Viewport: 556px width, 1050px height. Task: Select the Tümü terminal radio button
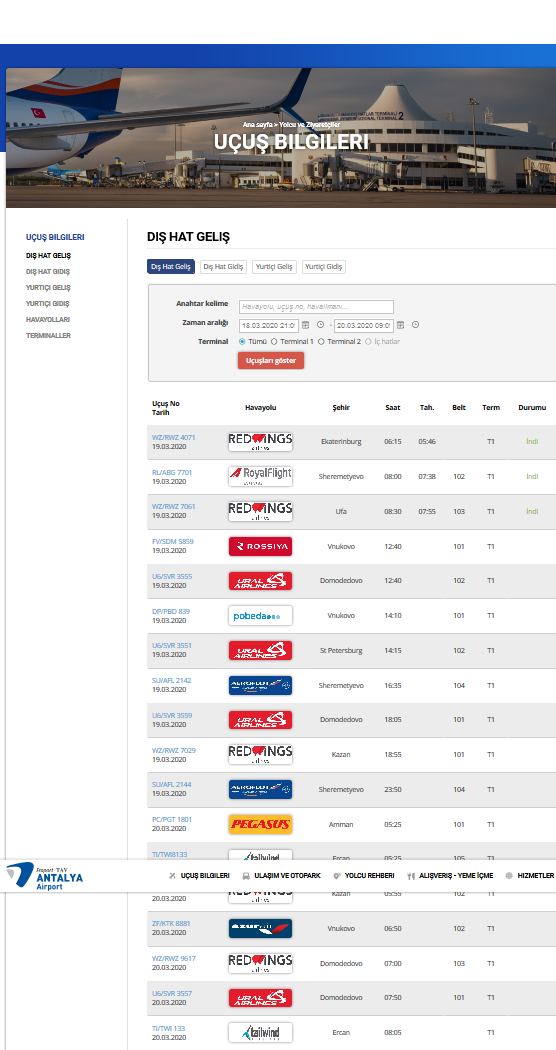point(242,342)
